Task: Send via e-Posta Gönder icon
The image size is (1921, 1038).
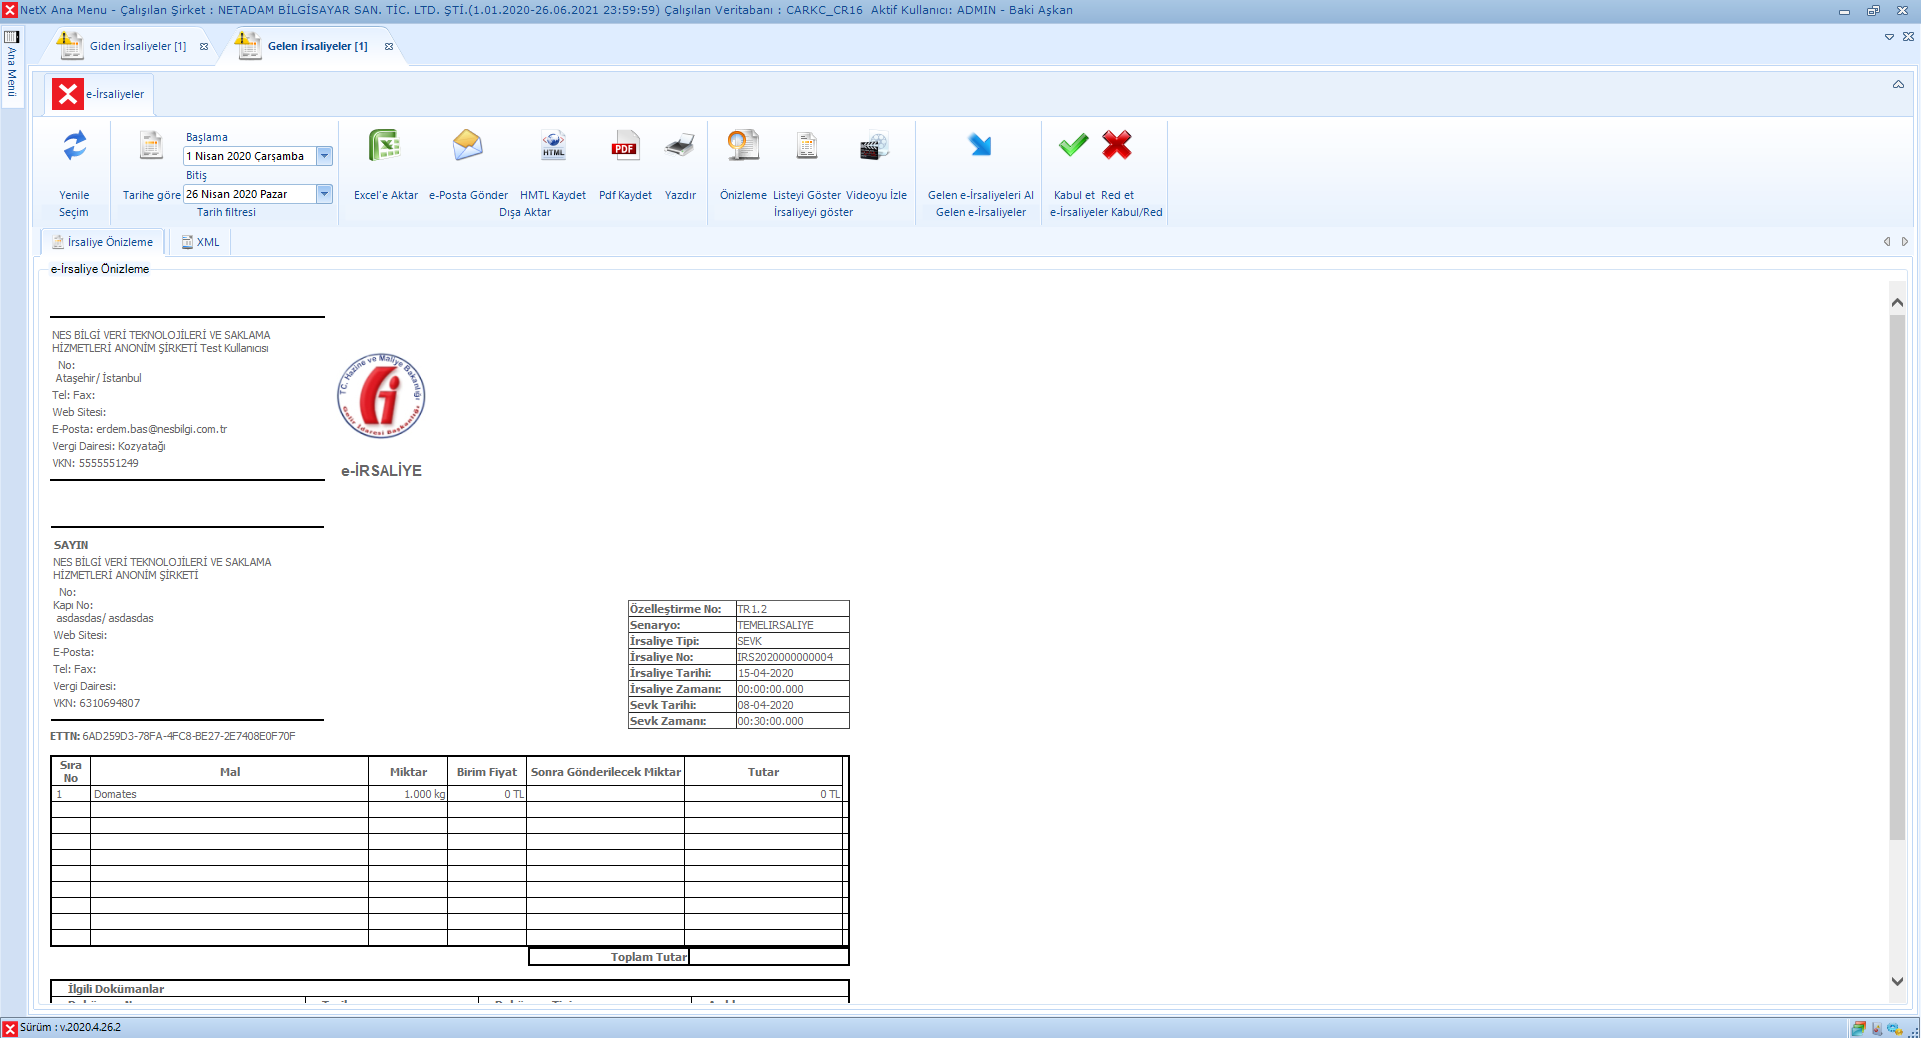Action: (467, 147)
